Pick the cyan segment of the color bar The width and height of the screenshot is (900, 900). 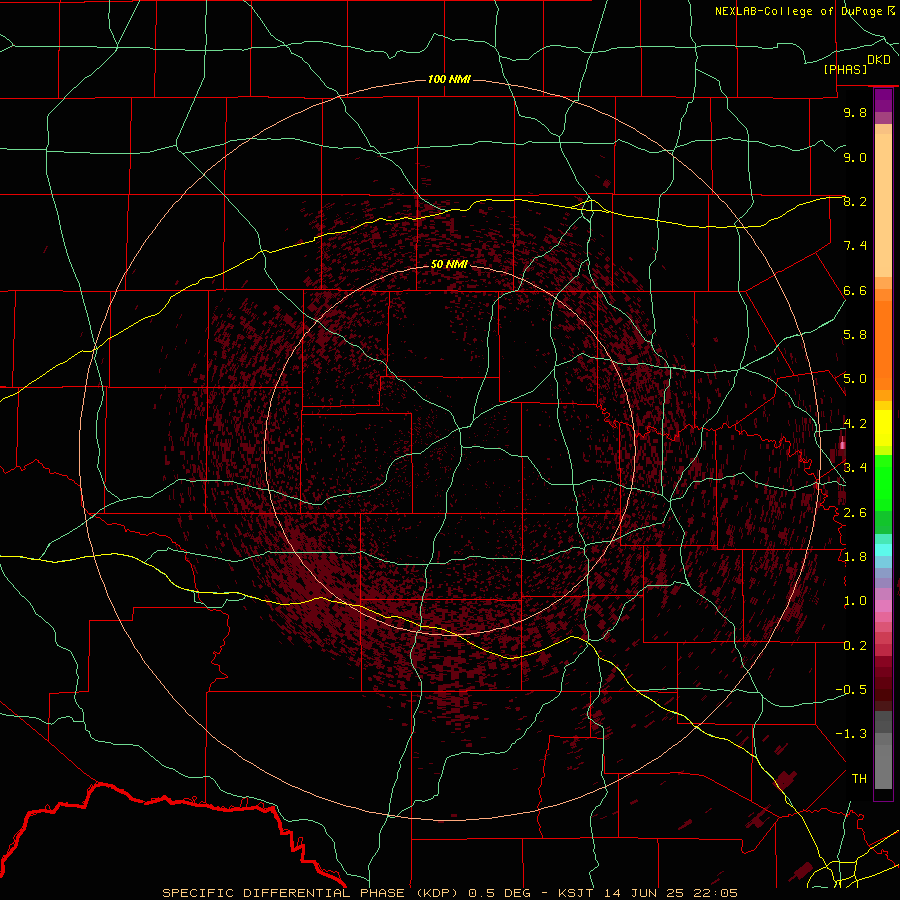[883, 550]
